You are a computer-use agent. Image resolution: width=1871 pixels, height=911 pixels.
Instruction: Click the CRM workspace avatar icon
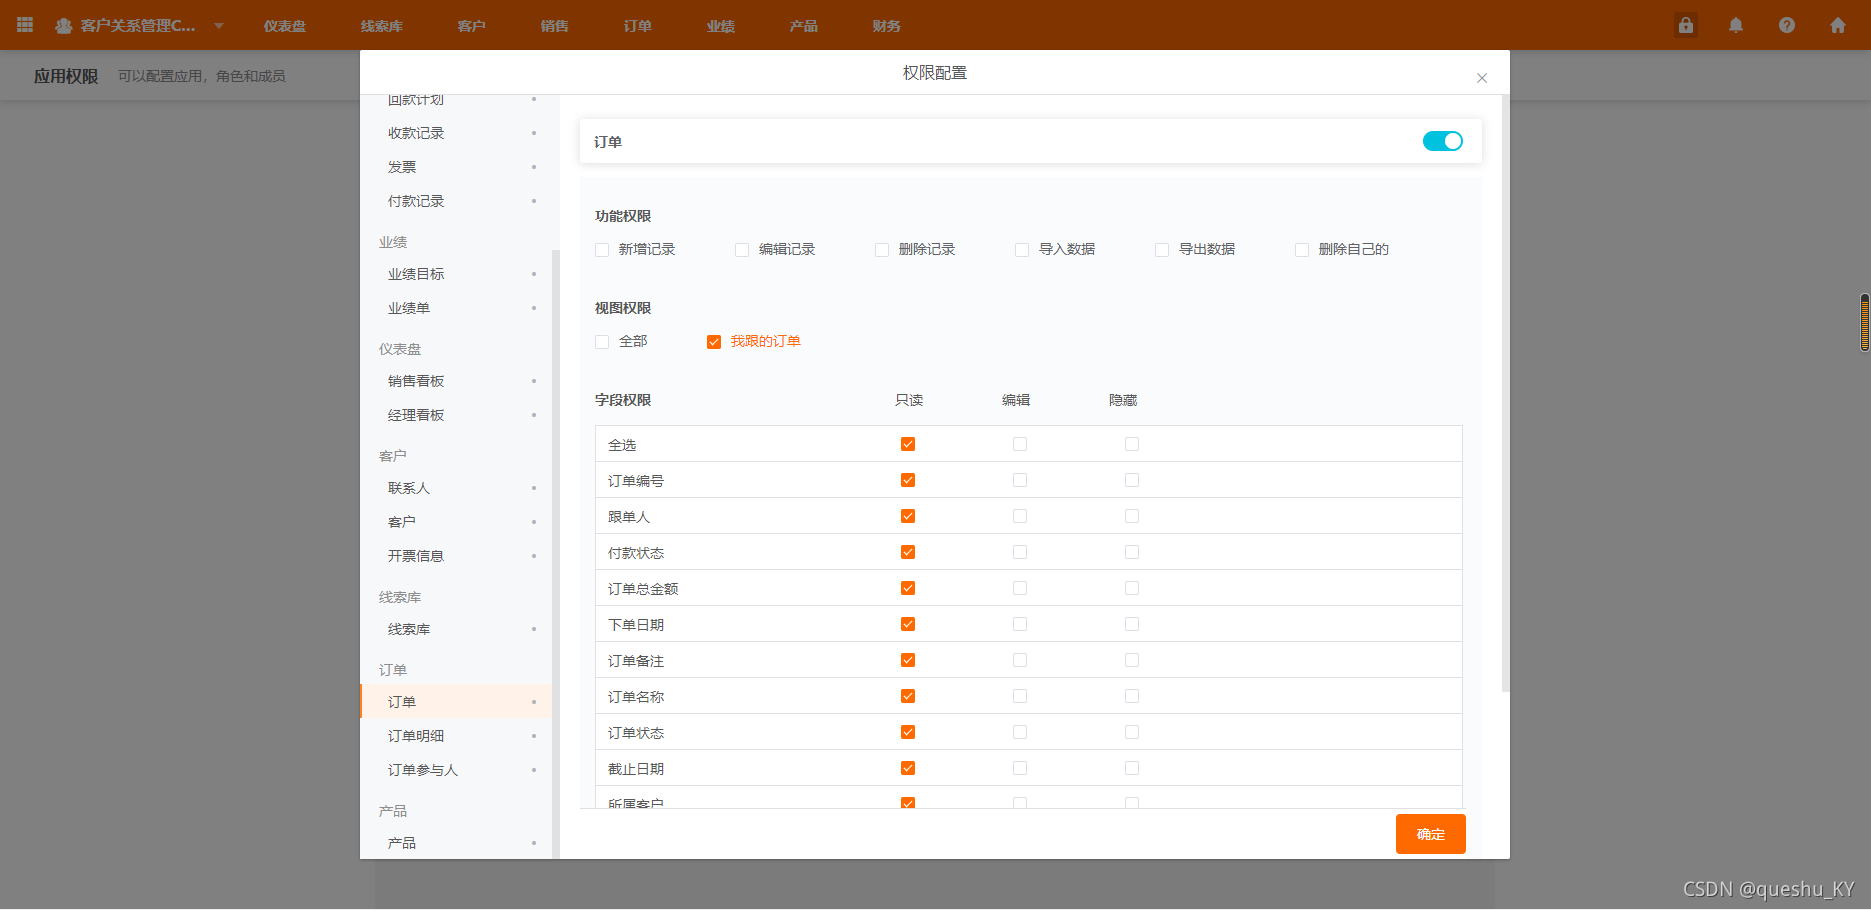64,25
